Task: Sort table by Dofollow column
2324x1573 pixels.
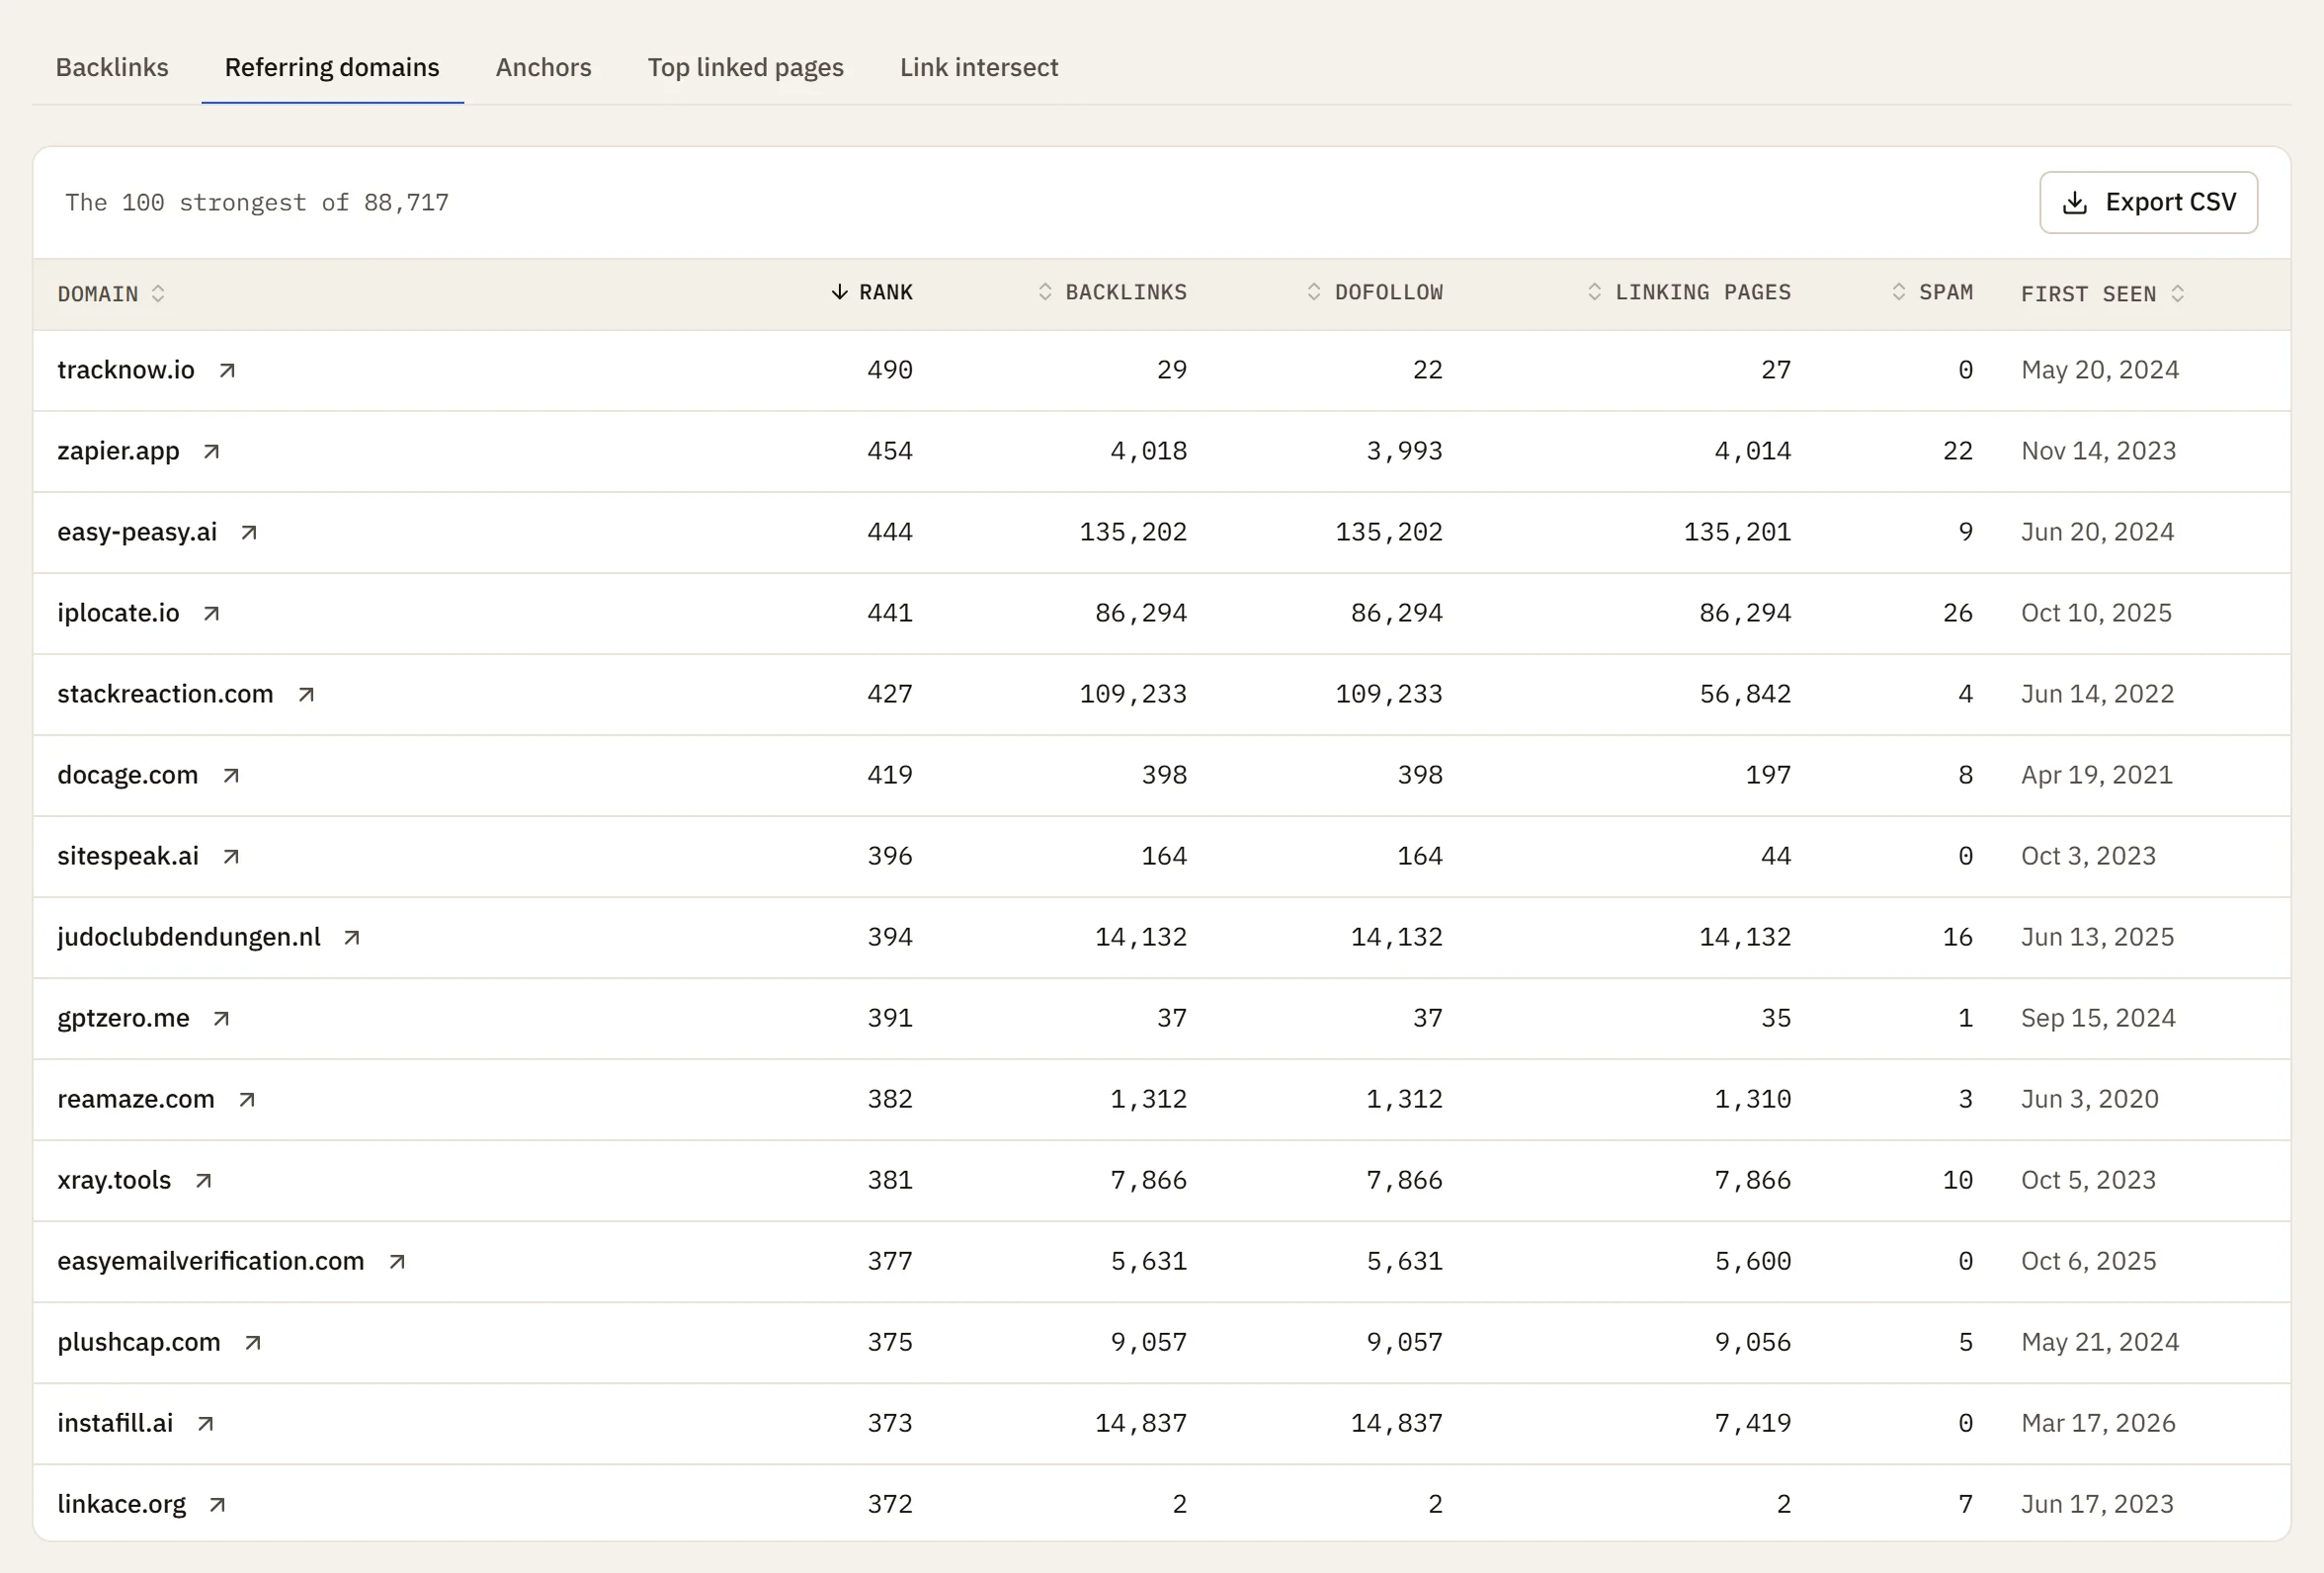Action: (1375, 292)
